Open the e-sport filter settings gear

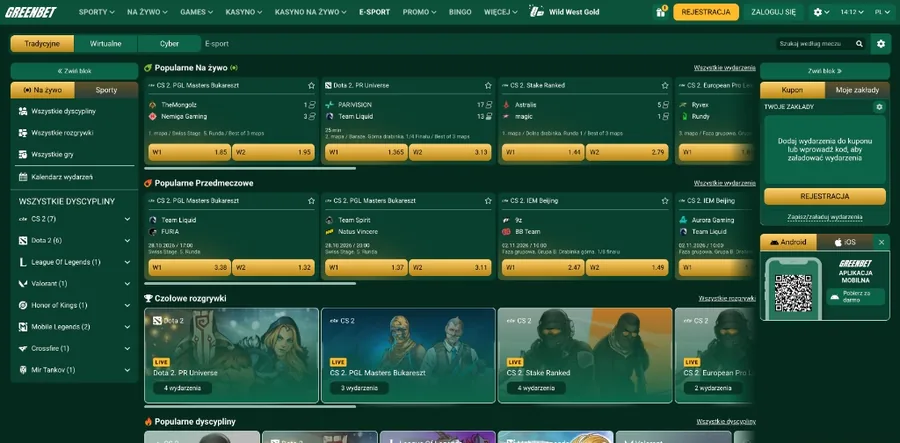(x=880, y=44)
